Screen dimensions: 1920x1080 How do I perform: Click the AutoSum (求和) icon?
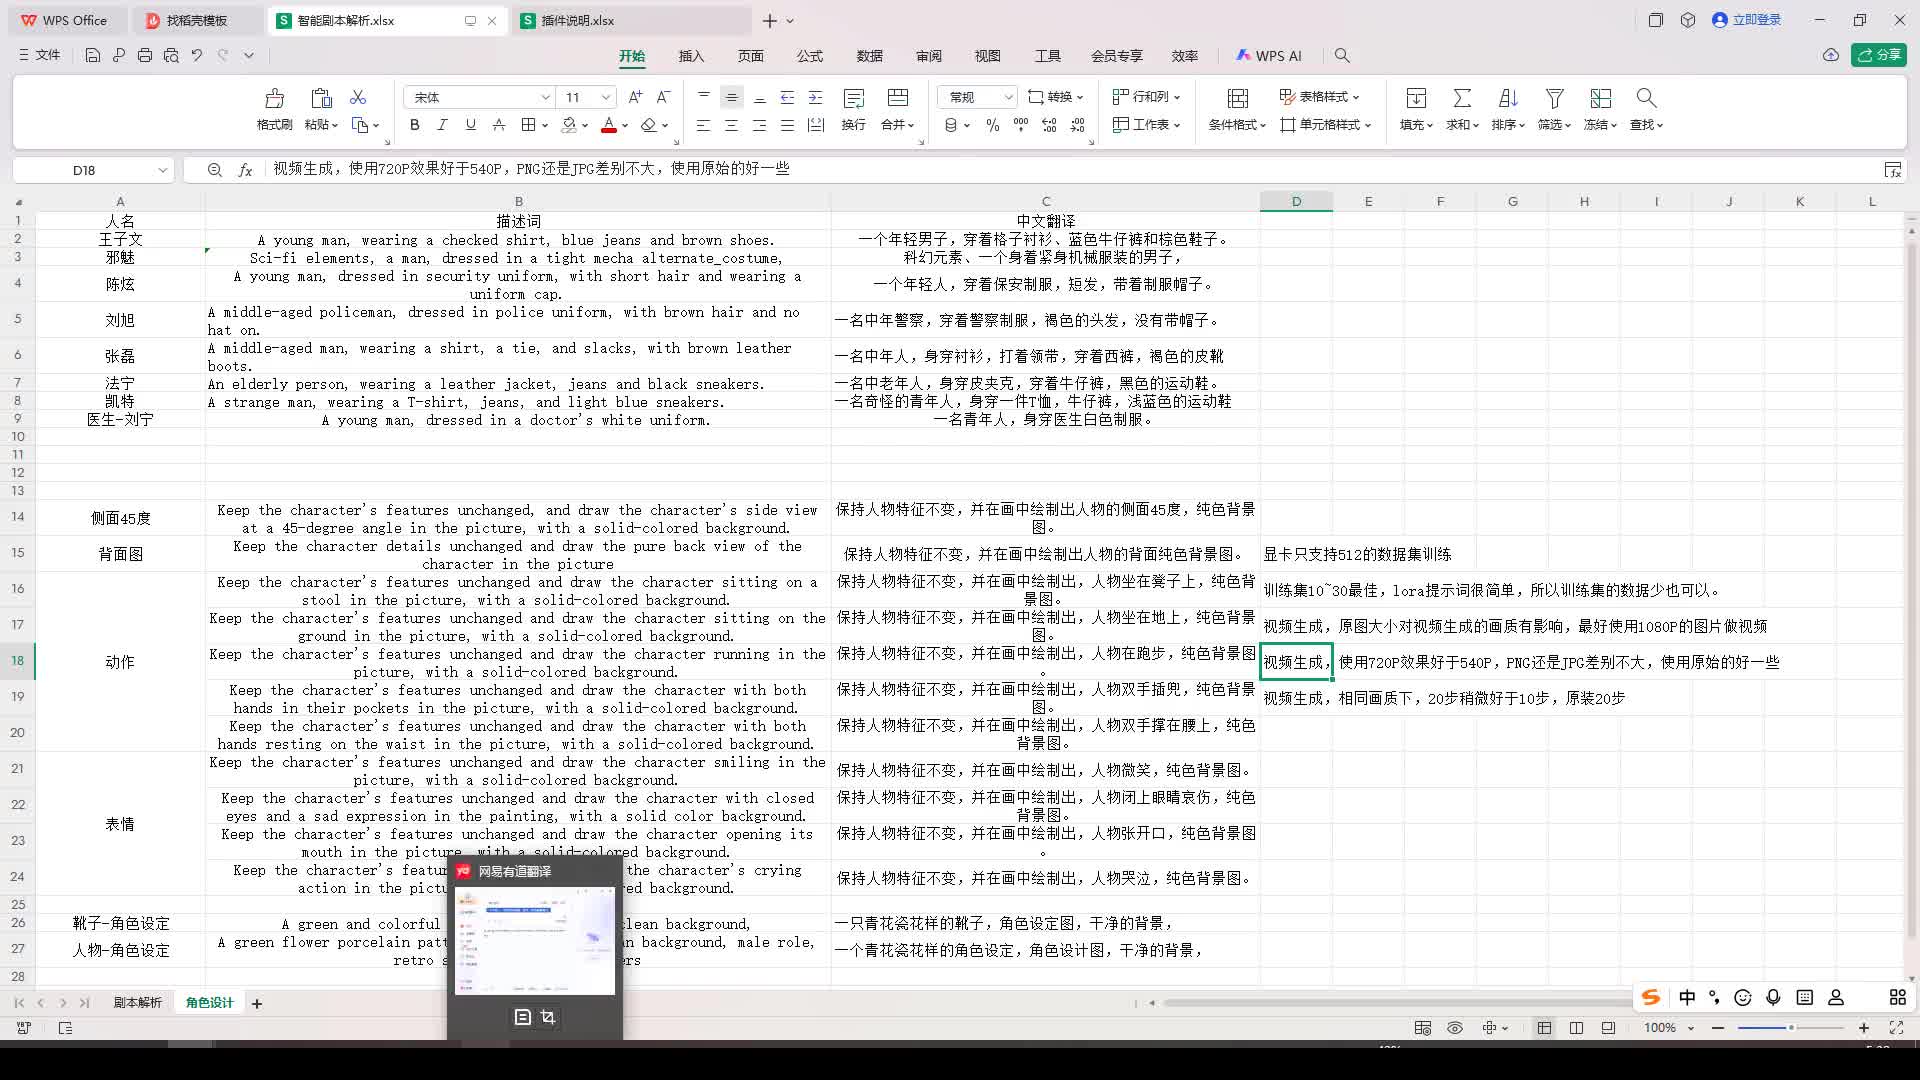[1462, 98]
